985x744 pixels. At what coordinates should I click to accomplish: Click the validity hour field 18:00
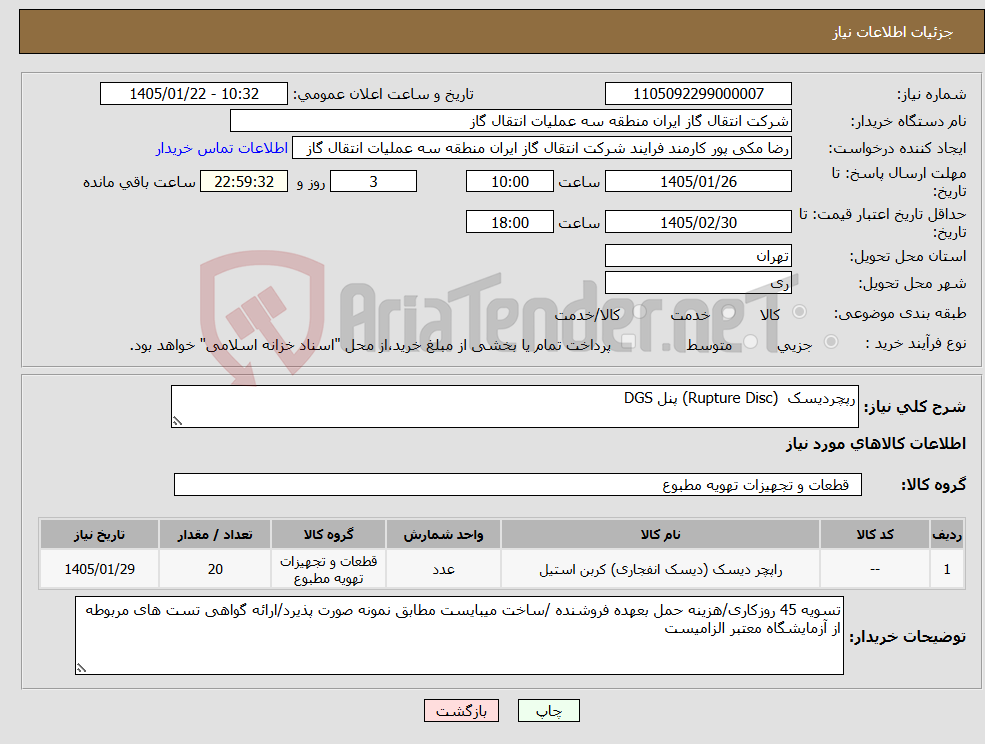(x=509, y=222)
